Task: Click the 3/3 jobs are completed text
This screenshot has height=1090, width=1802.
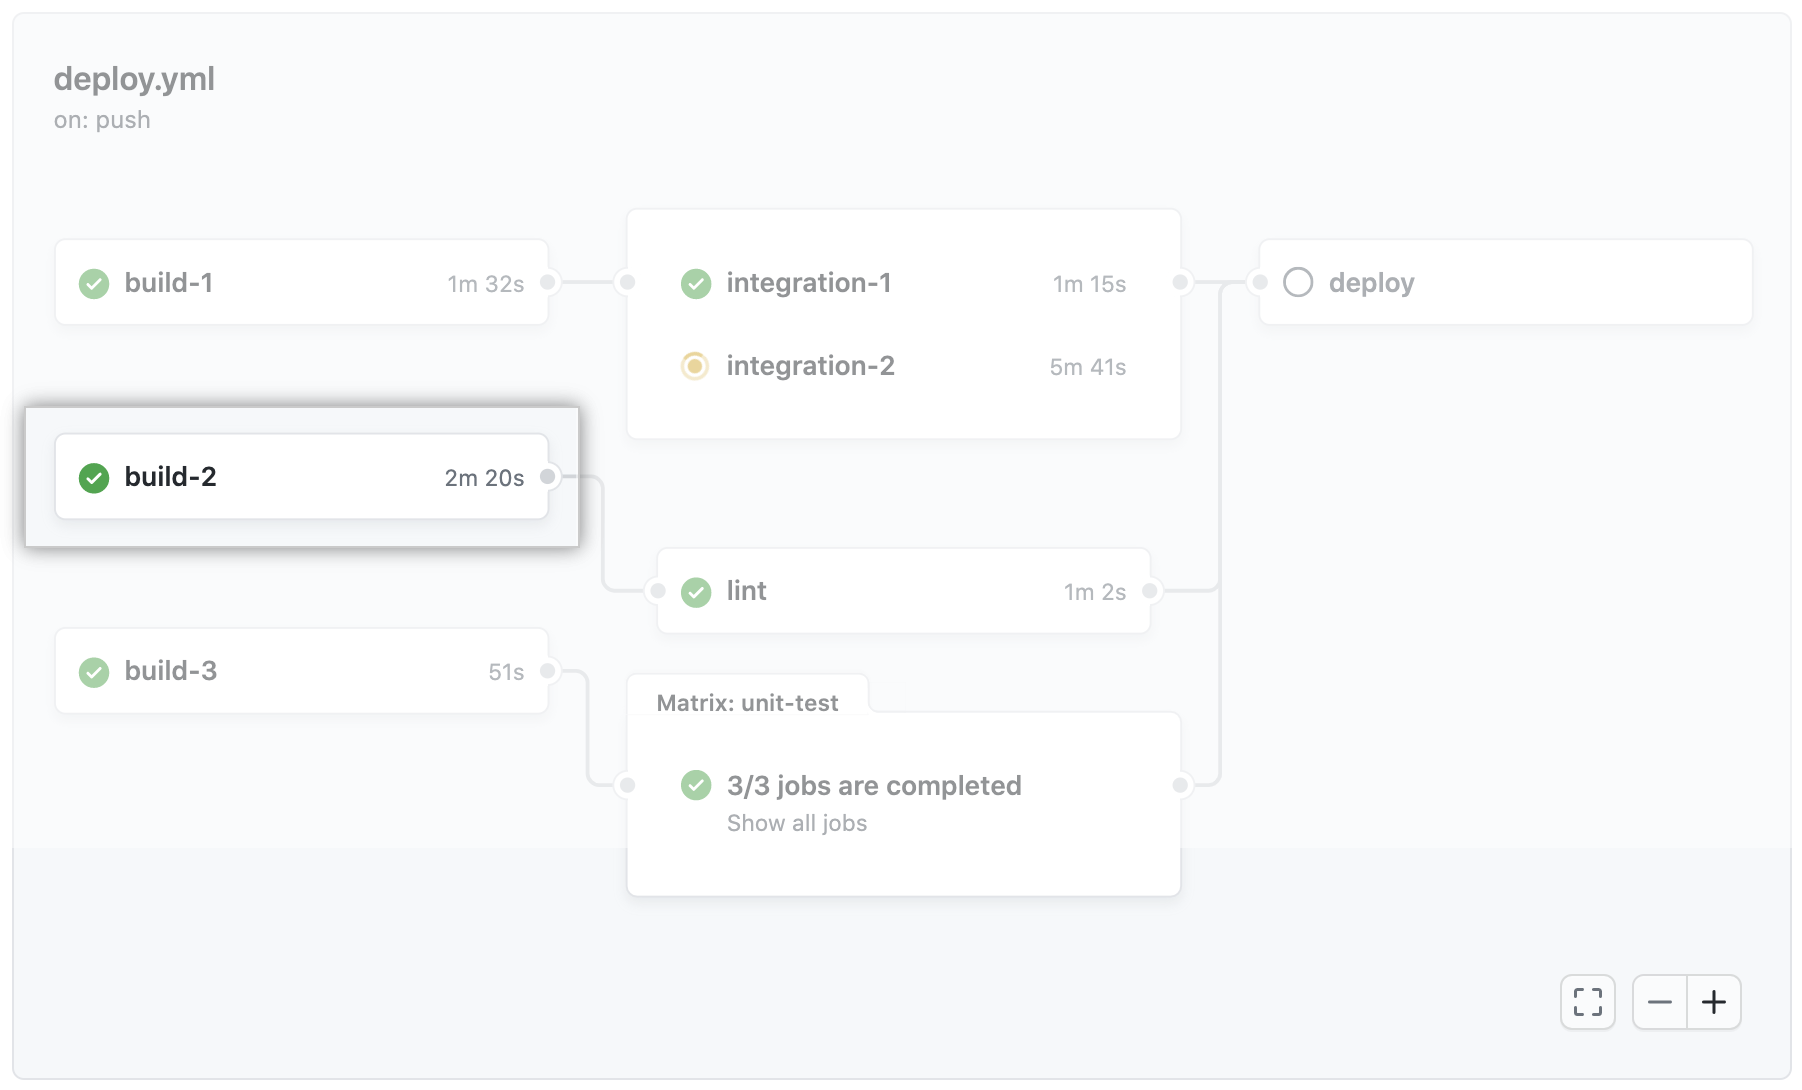Action: tap(874, 786)
